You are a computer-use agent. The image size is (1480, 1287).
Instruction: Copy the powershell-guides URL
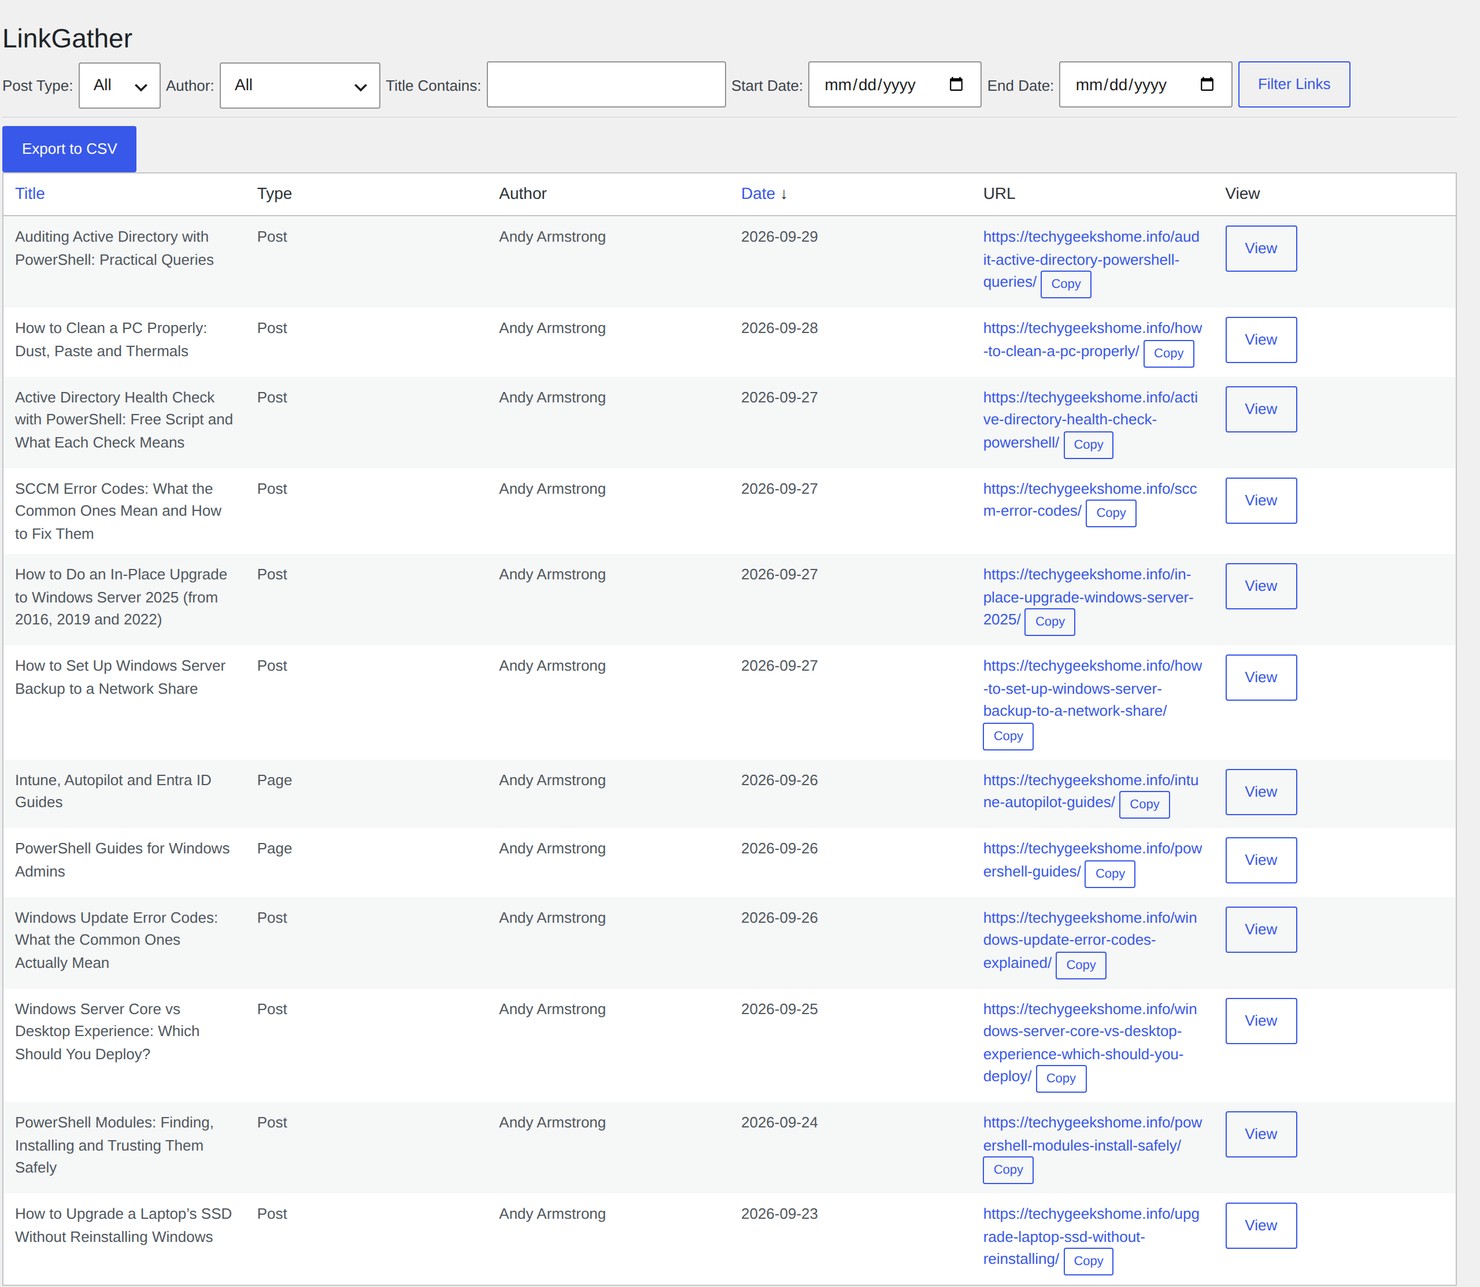(1110, 873)
